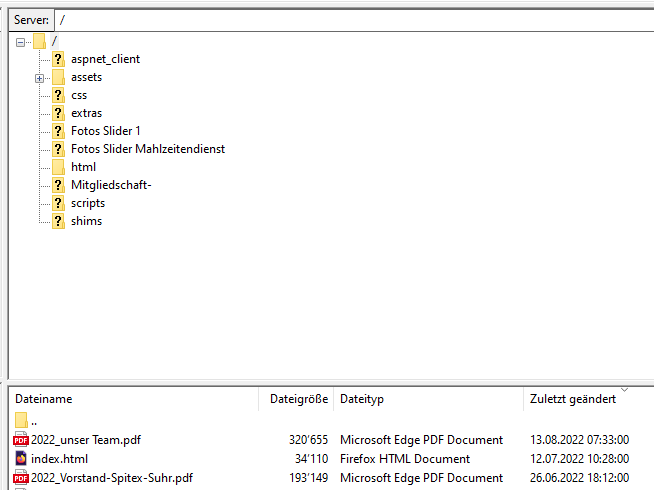Open Fotos Slider 1 folder label
The height and width of the screenshot is (490, 654).
(x=106, y=131)
